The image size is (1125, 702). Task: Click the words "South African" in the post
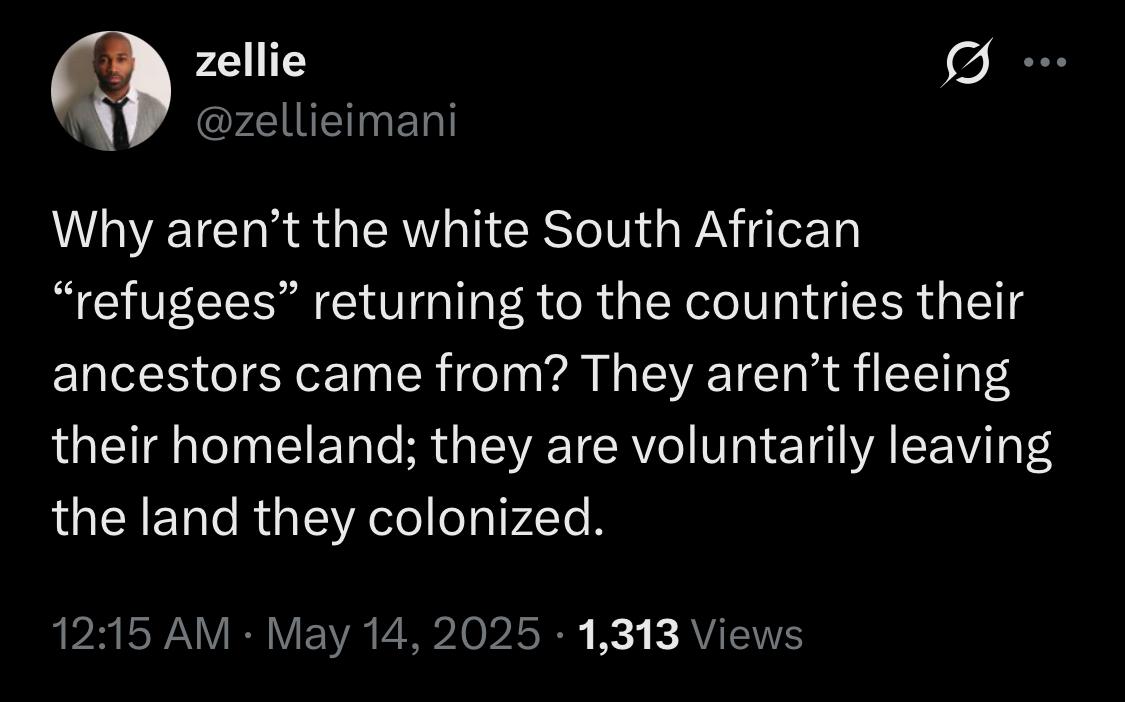click(x=701, y=230)
